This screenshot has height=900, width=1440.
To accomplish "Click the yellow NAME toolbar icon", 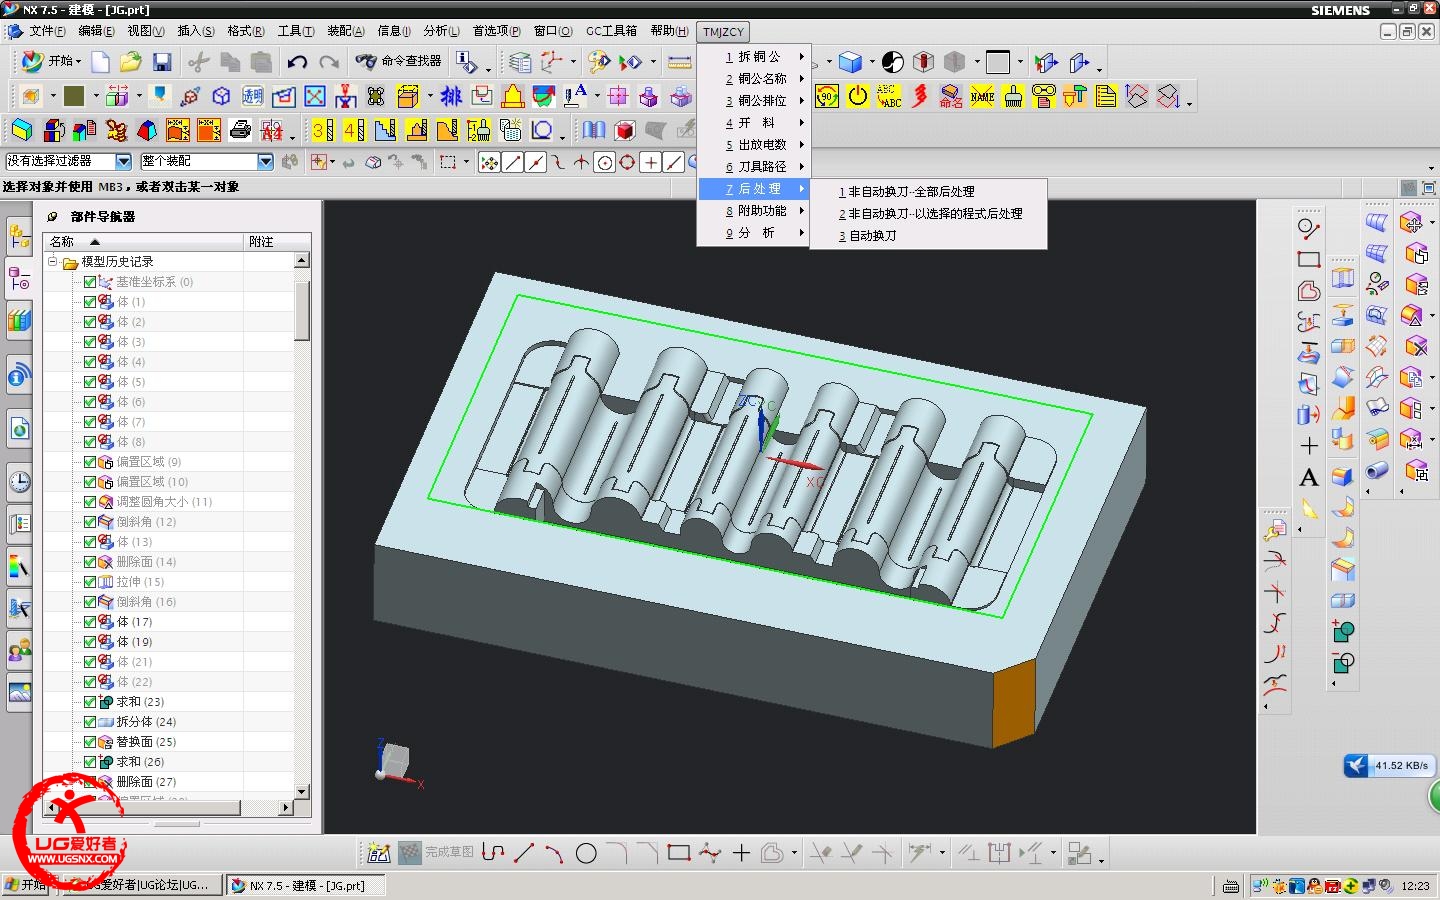I will 982,96.
